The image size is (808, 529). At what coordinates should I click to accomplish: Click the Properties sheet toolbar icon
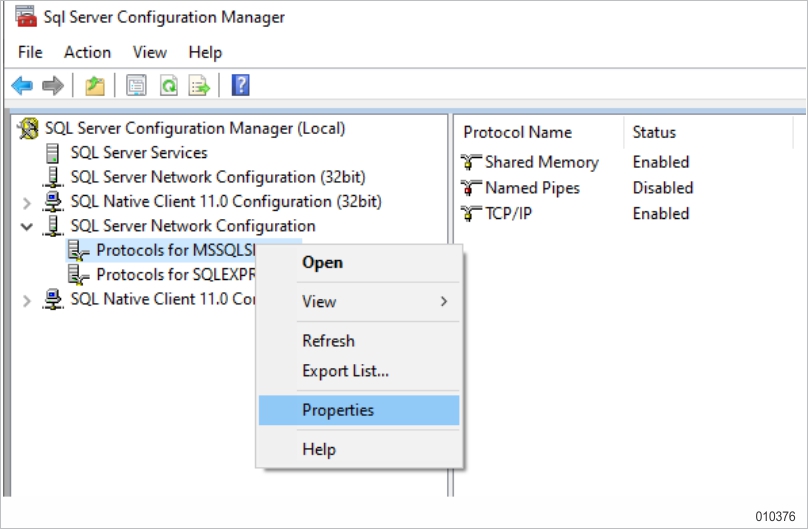[136, 86]
